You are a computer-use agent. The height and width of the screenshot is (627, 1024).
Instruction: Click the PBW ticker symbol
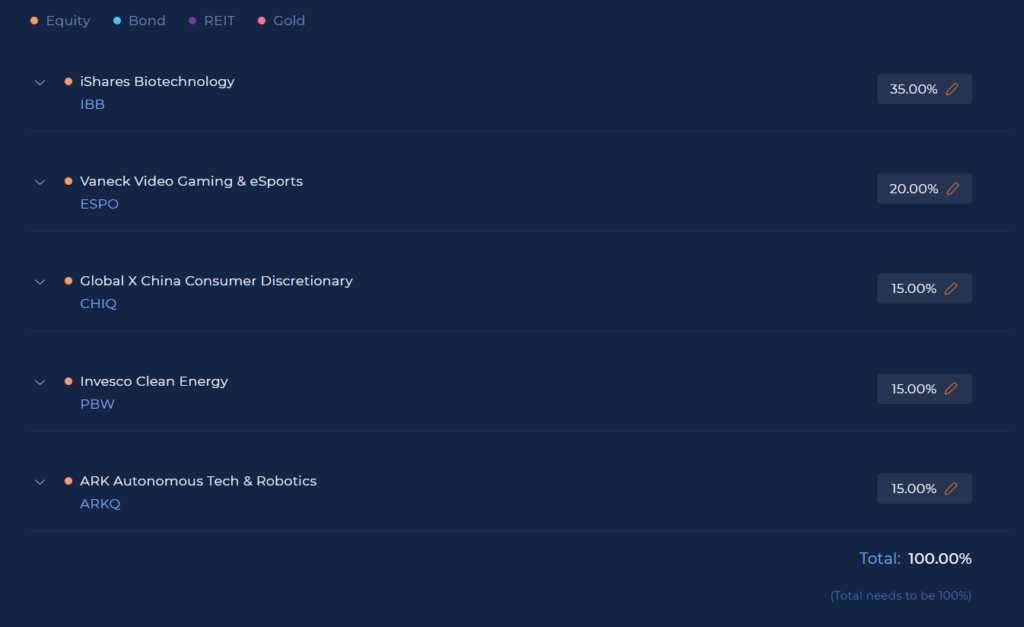click(97, 404)
